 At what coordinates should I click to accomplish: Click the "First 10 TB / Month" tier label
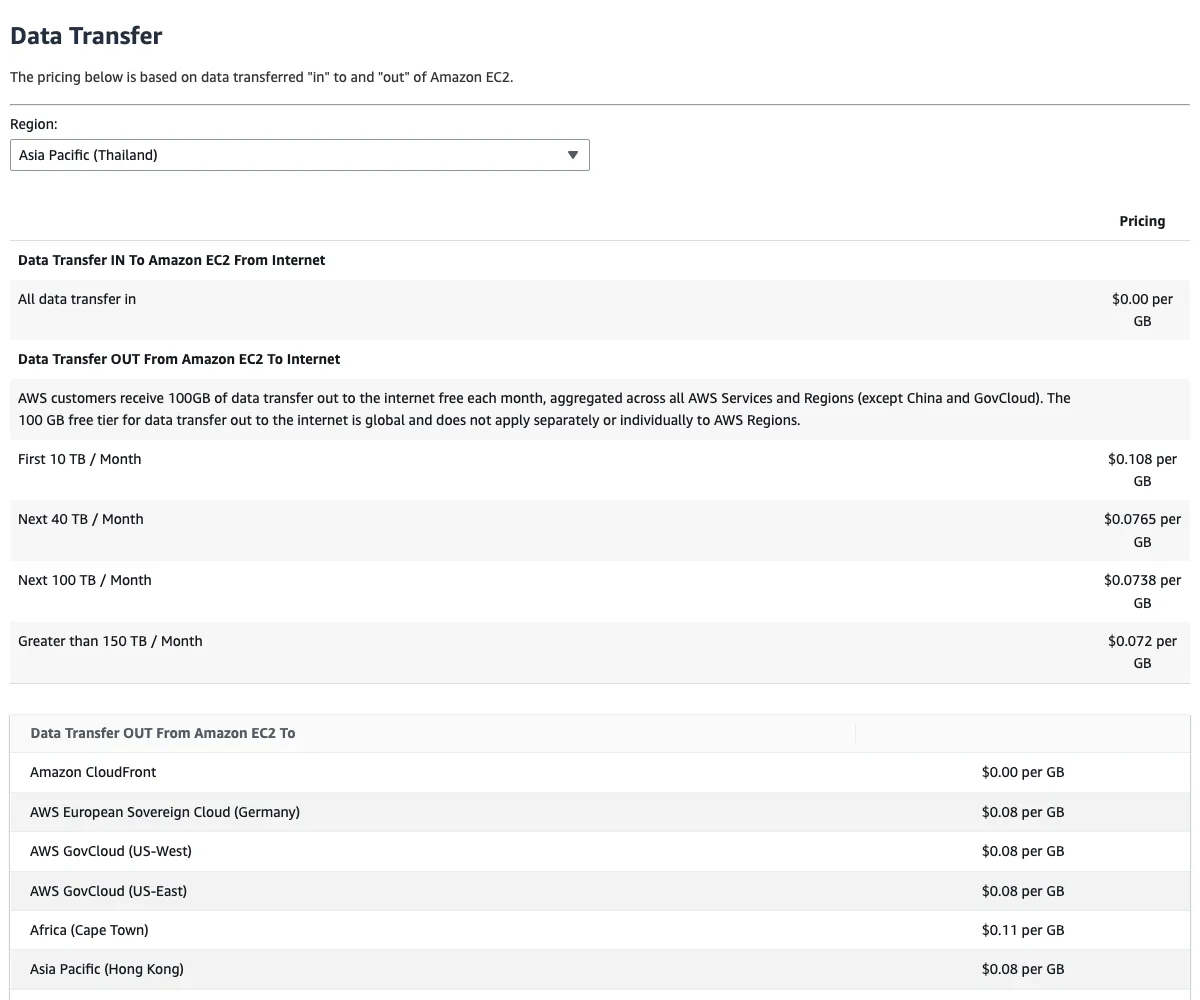[80, 459]
